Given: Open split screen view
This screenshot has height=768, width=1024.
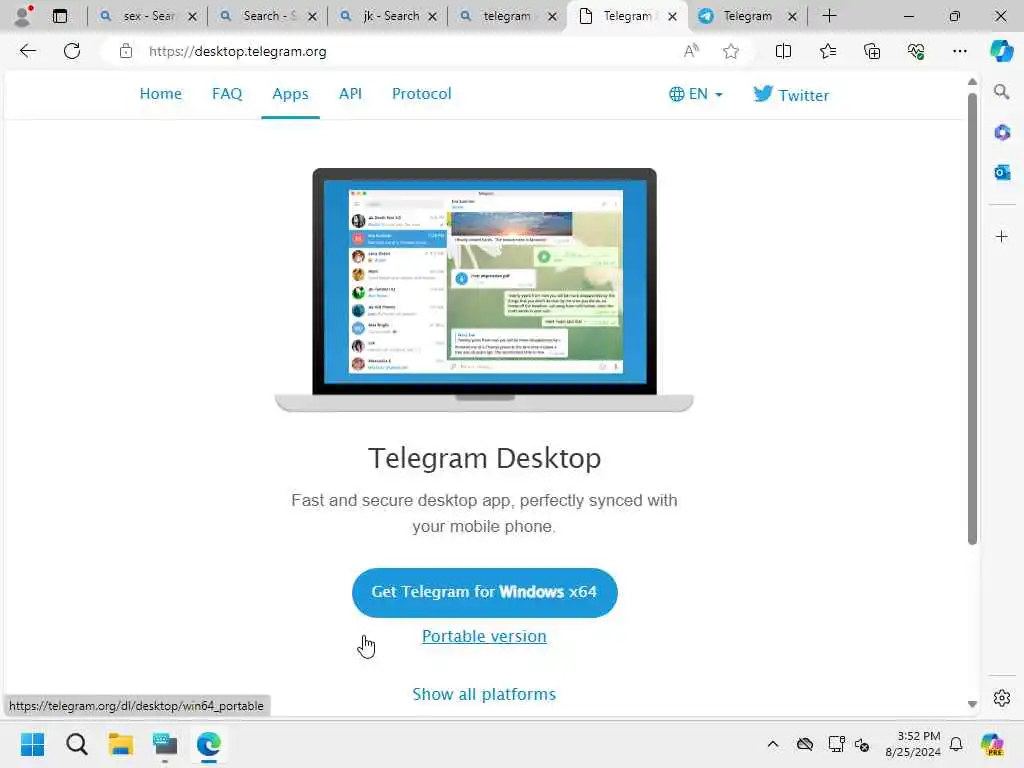Looking at the screenshot, I should tap(783, 51).
